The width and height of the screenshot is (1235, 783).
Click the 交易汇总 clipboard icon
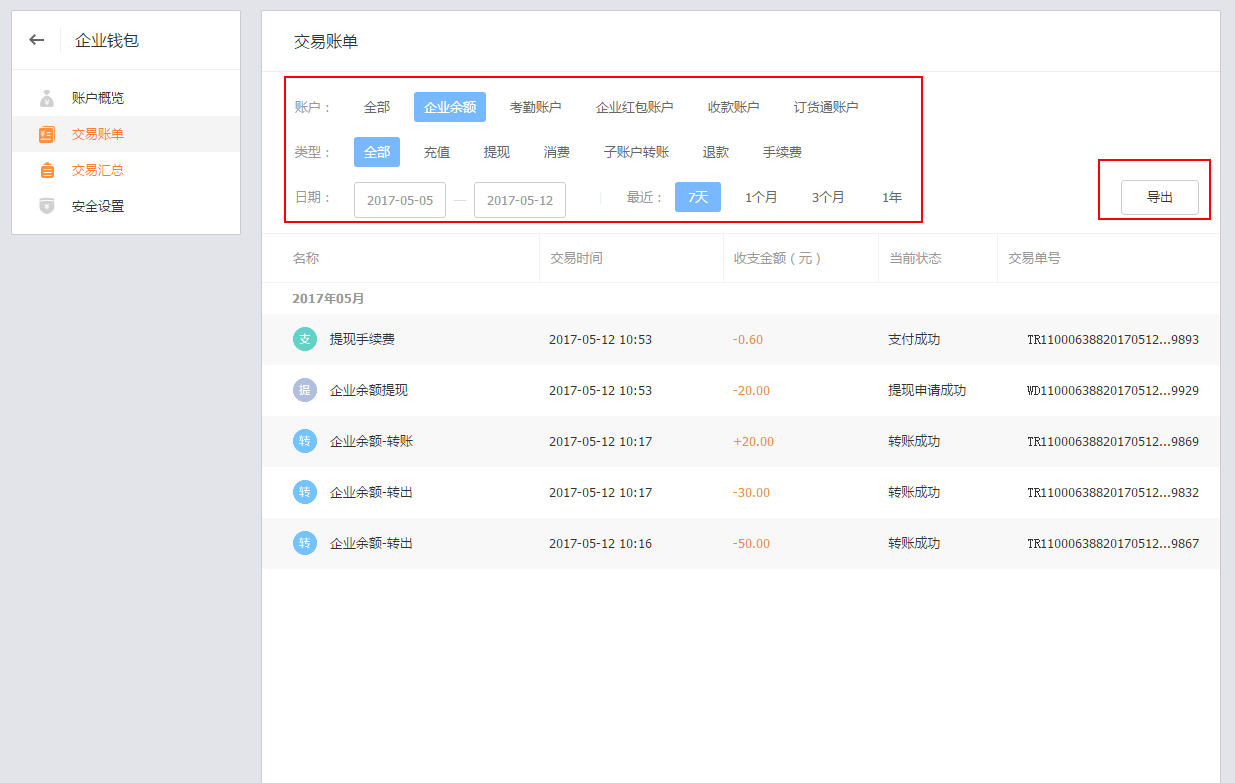pos(47,170)
